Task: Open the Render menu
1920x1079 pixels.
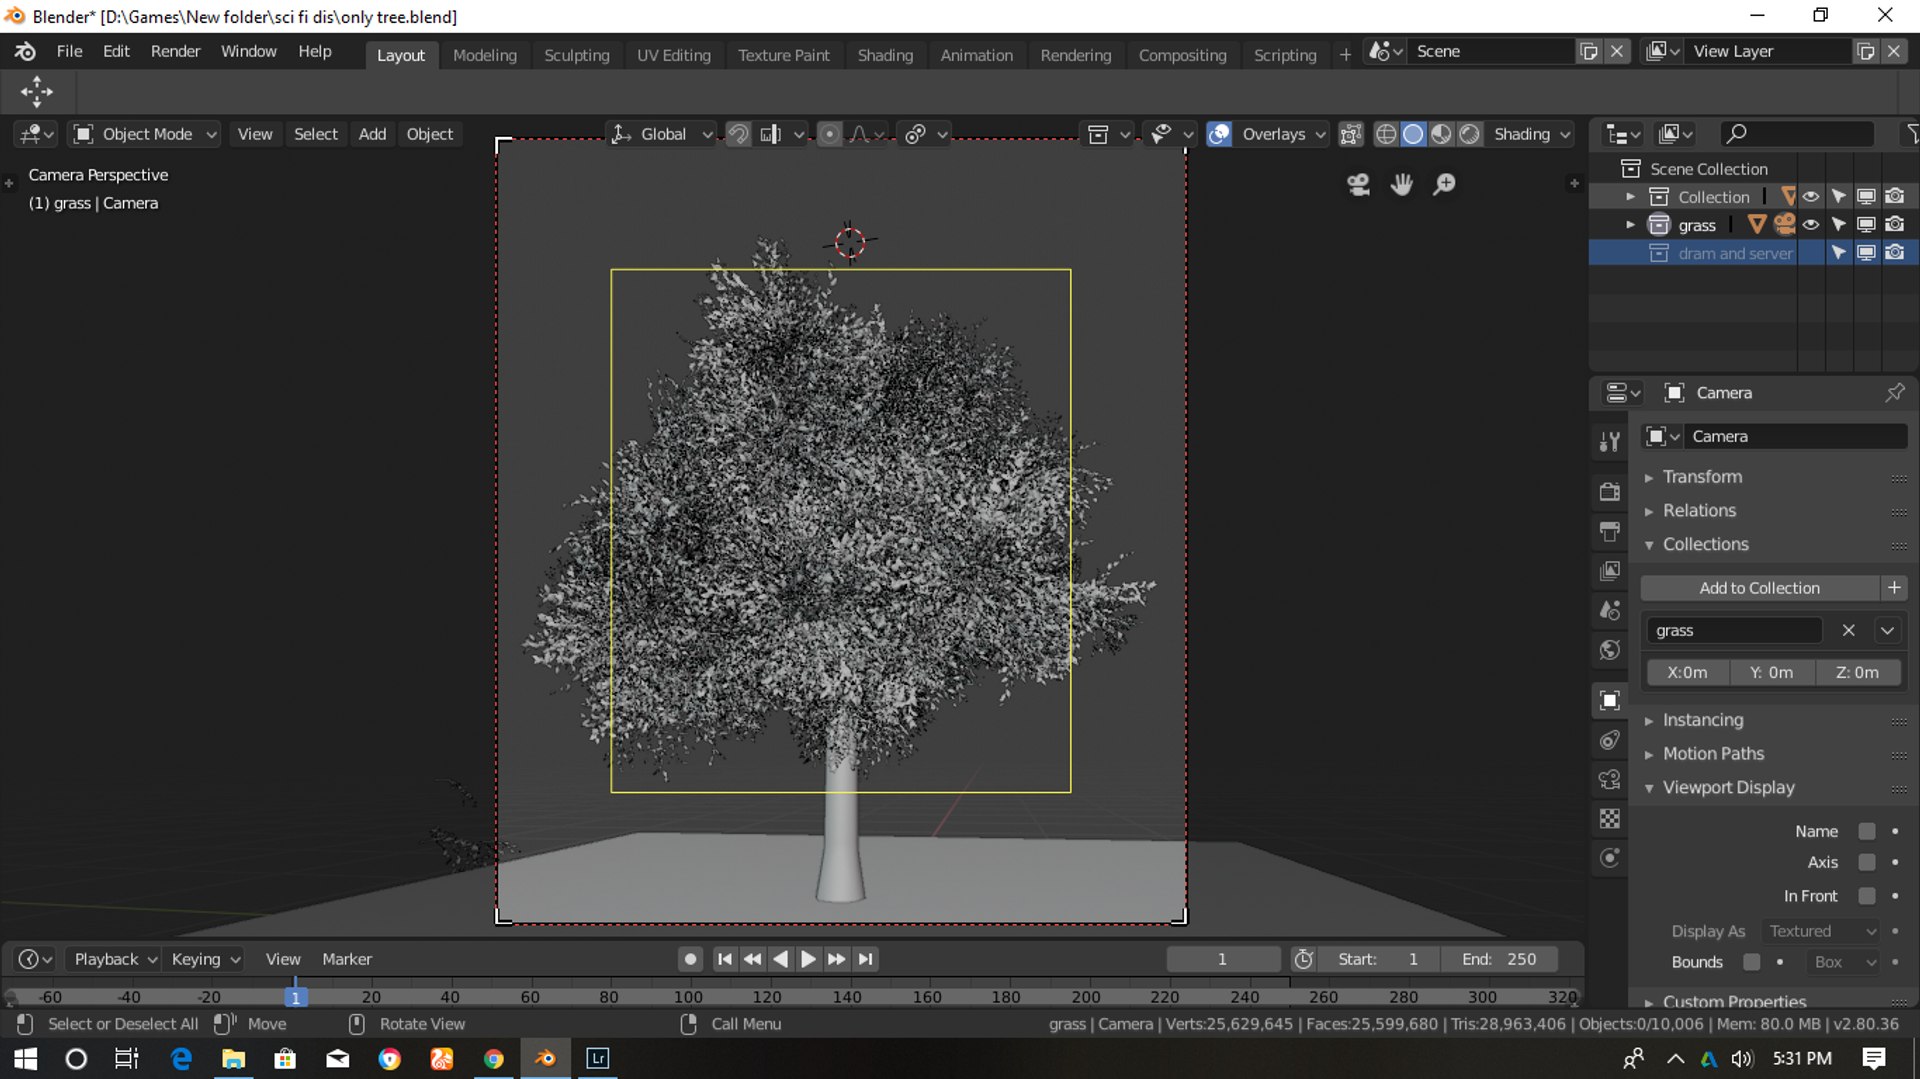Action: pos(175,51)
